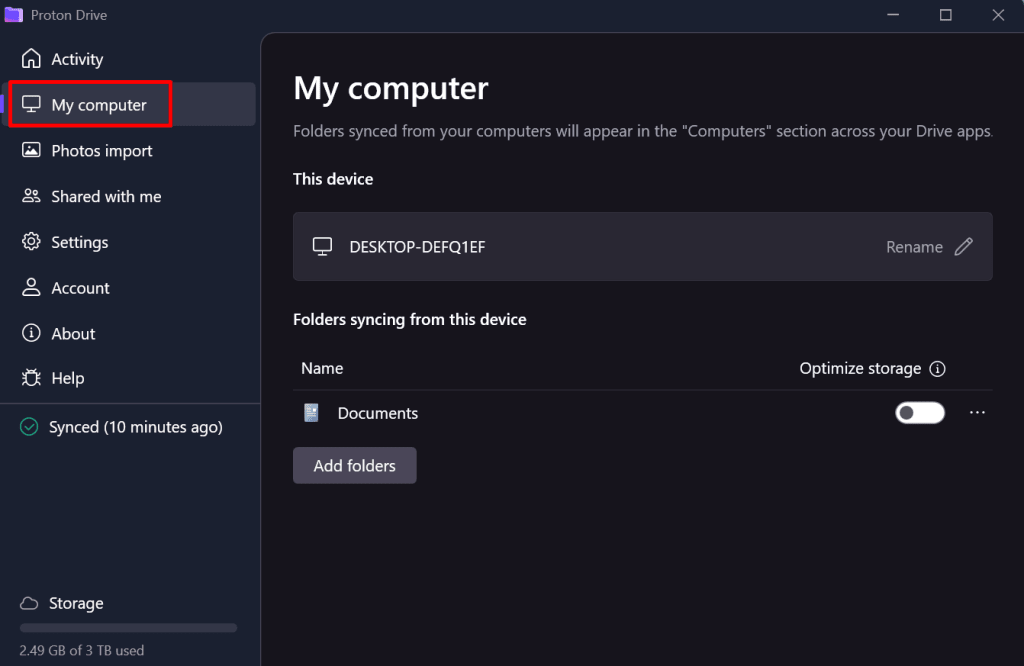The image size is (1024, 666).
Task: Click the green synced checkmark icon
Action: [29, 427]
